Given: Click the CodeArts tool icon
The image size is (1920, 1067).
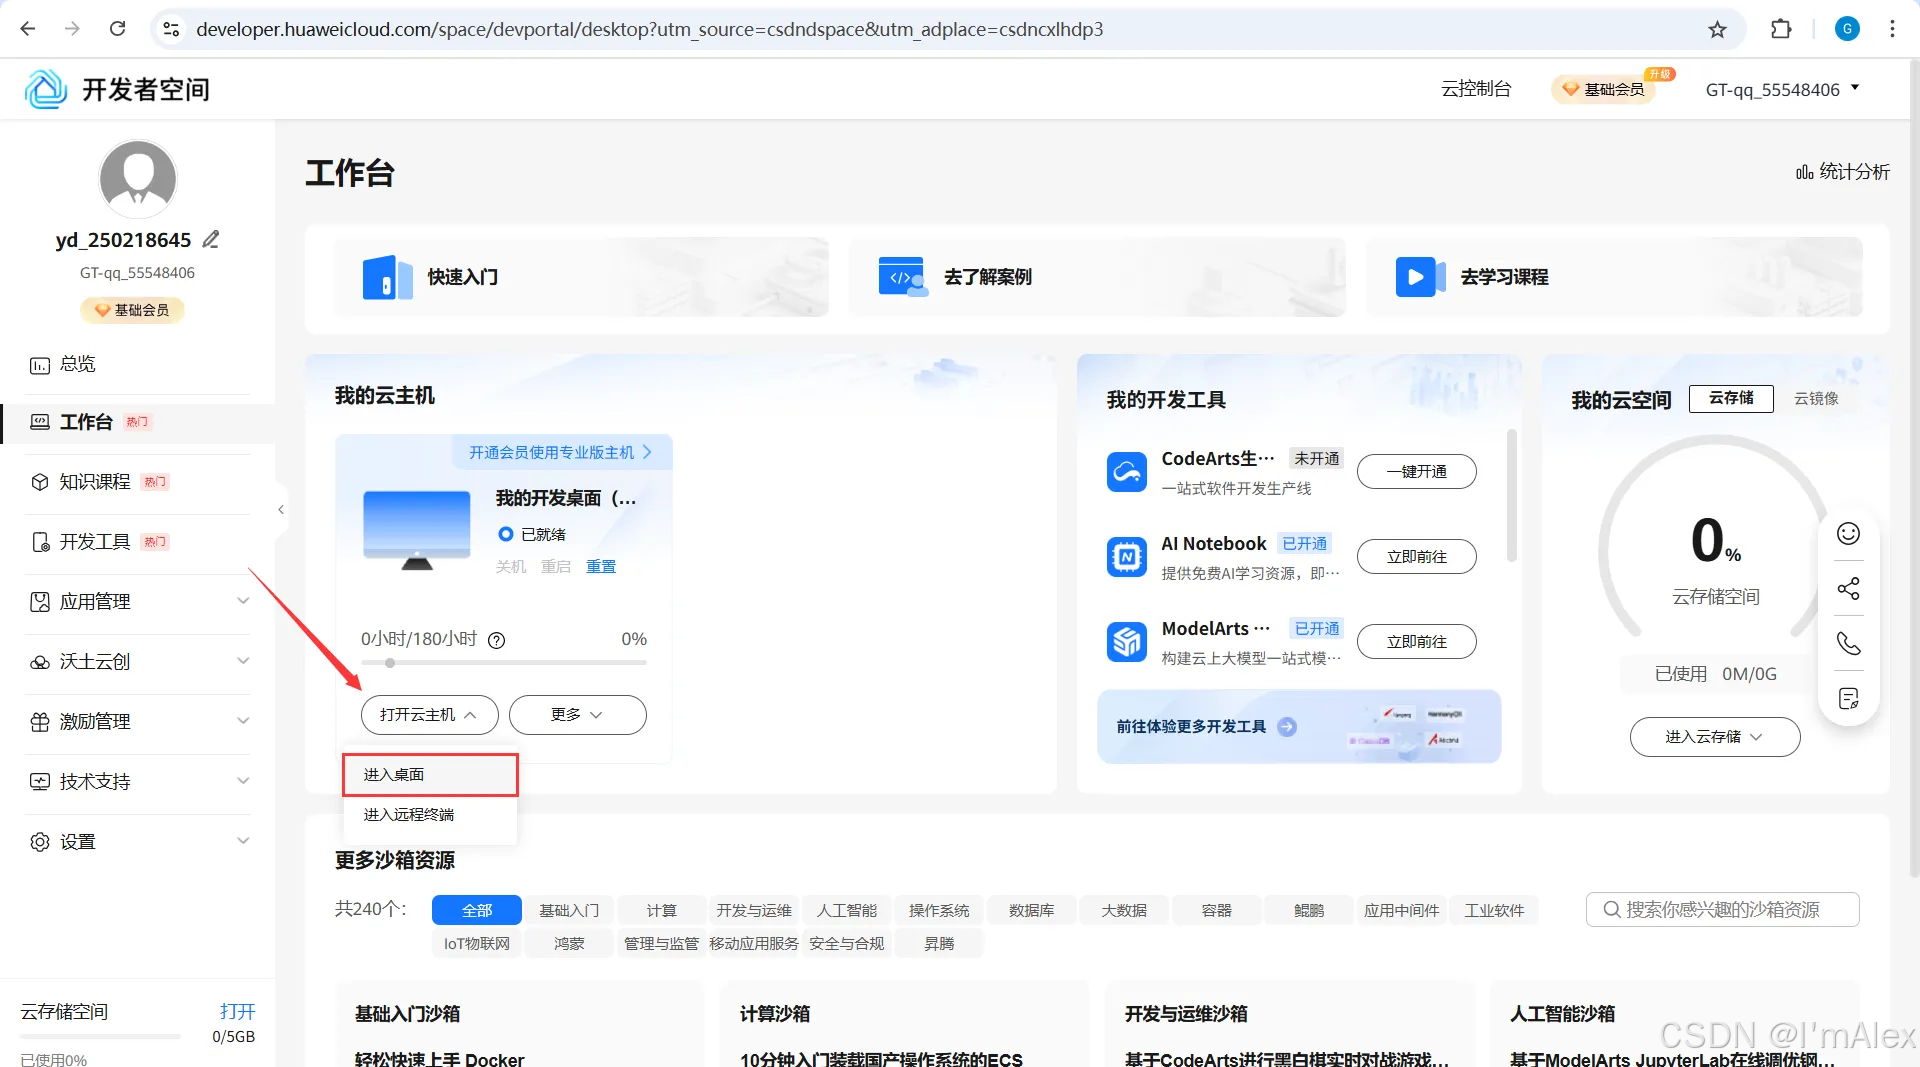Looking at the screenshot, I should pos(1126,471).
